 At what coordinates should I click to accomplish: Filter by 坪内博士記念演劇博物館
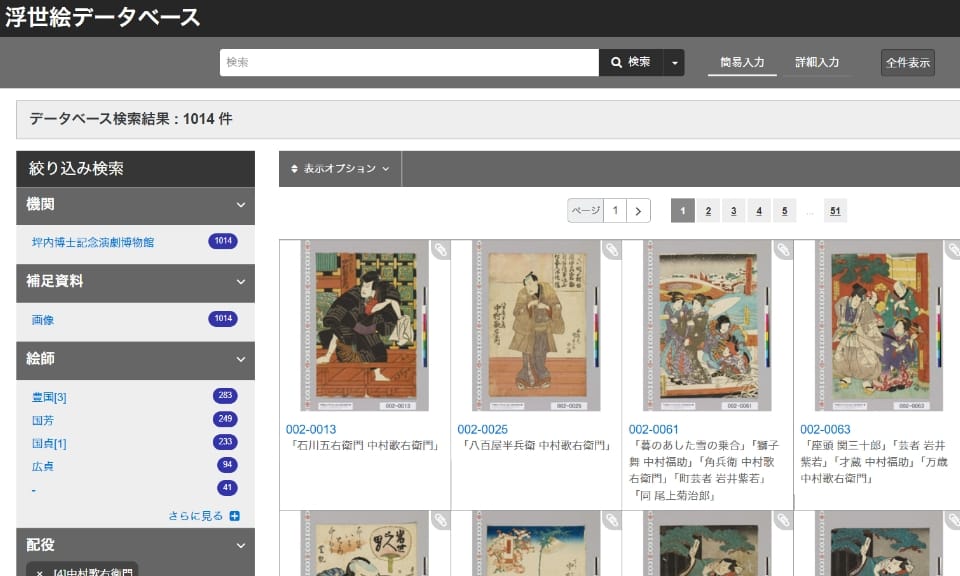click(93, 242)
